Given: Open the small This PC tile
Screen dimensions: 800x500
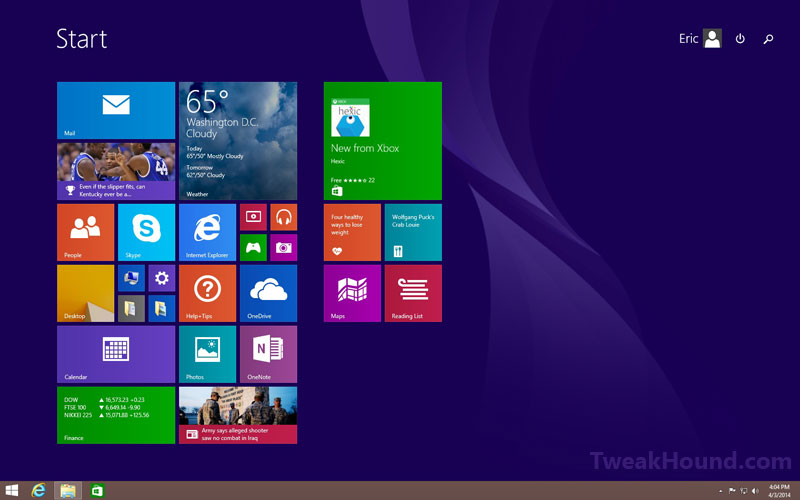Looking at the screenshot, I should [131, 278].
